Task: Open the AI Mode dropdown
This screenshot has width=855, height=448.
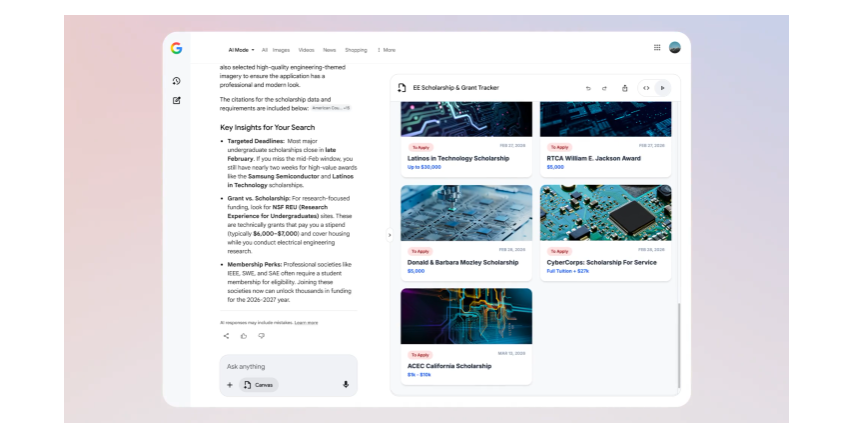Action: tap(241, 49)
